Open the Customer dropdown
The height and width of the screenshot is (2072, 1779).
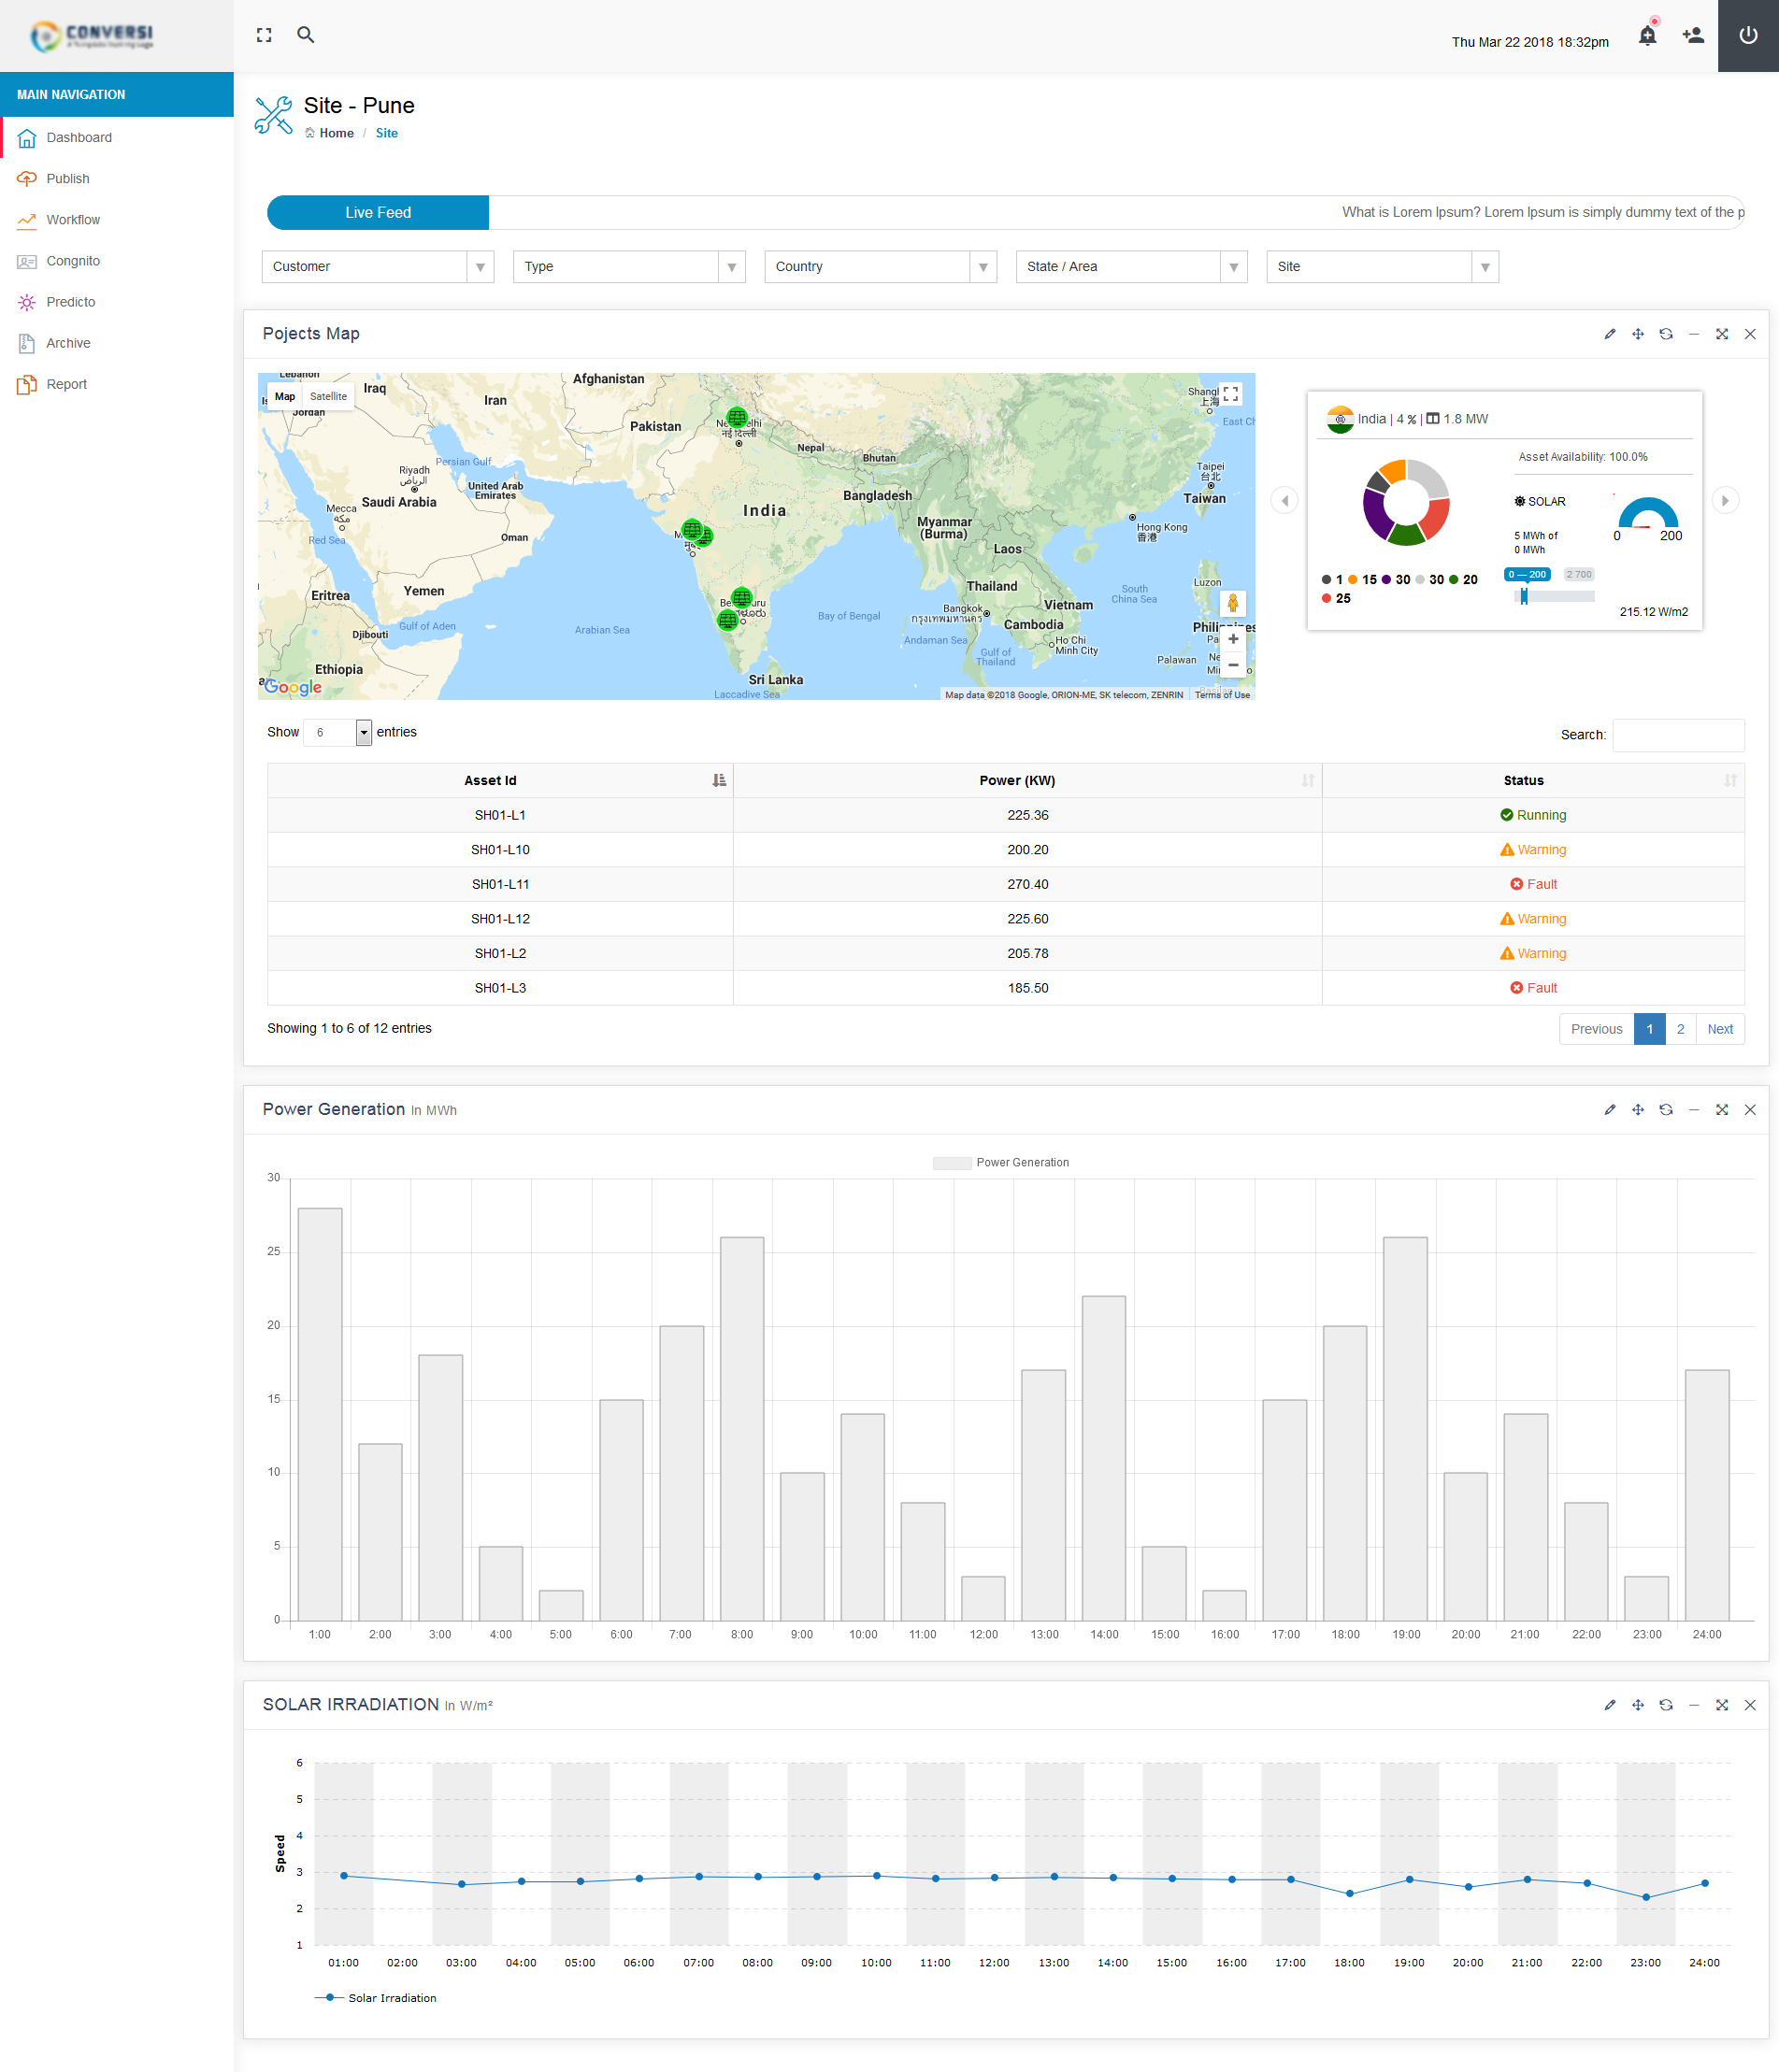click(x=377, y=267)
